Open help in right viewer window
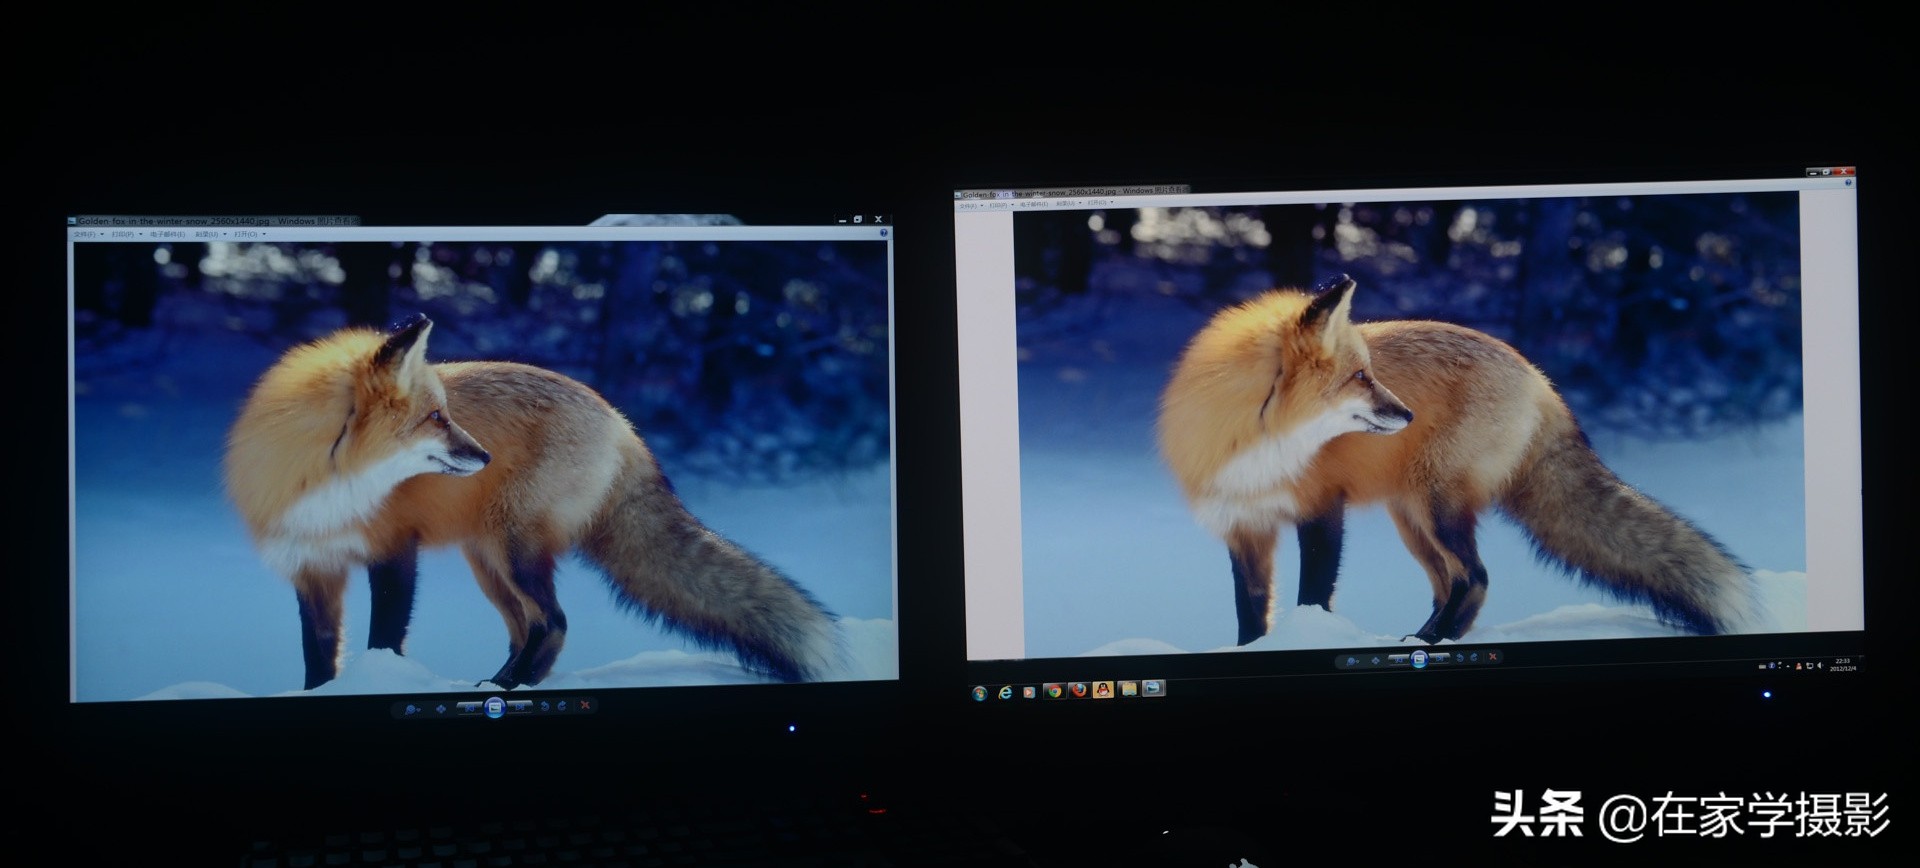The width and height of the screenshot is (1920, 868). (x=1849, y=182)
